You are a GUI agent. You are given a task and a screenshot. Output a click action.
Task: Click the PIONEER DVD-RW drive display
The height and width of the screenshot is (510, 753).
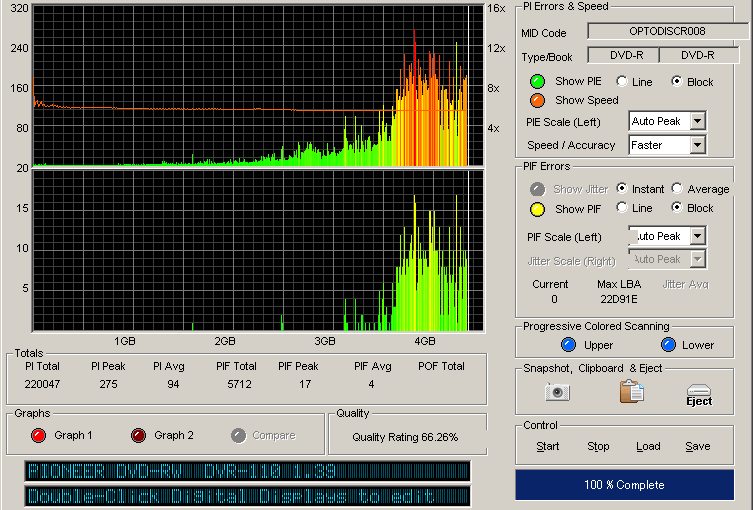247,471
